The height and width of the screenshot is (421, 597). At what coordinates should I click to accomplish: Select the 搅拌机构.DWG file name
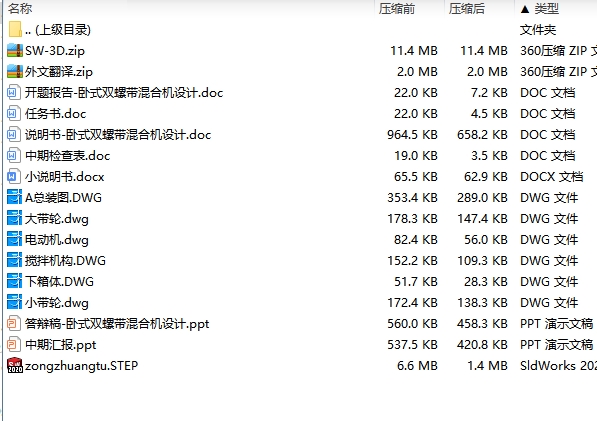pyautogui.click(x=65, y=260)
